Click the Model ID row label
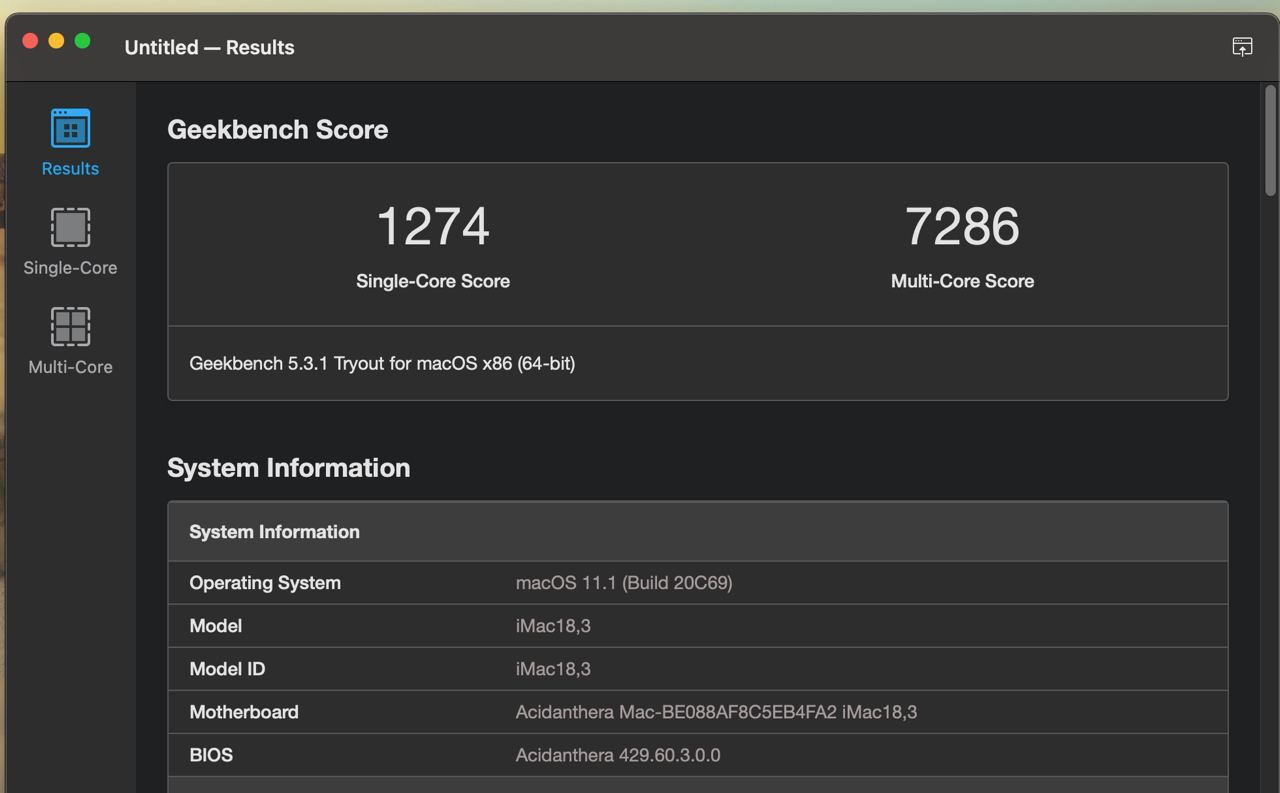 (x=227, y=669)
